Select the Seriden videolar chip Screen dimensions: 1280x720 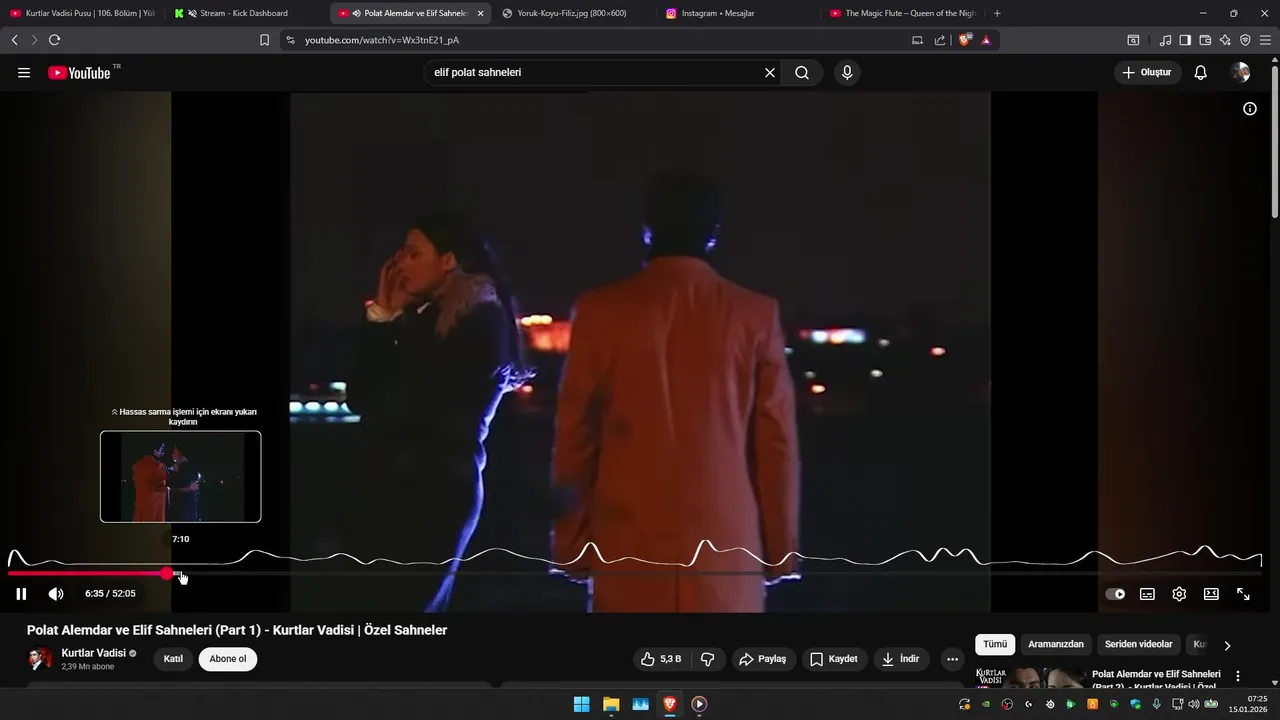[1138, 645]
